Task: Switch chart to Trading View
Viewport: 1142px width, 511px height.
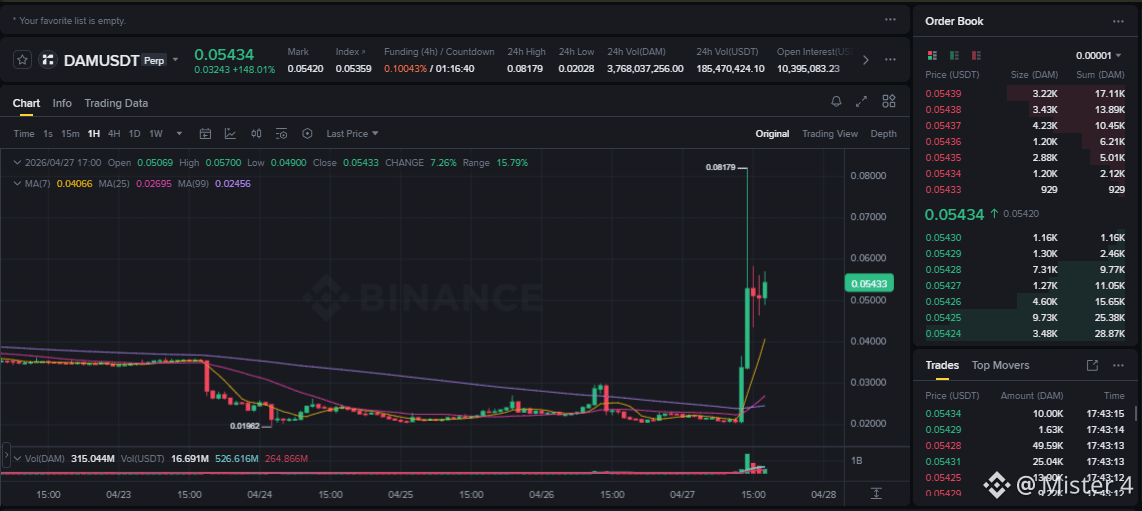Action: point(830,133)
